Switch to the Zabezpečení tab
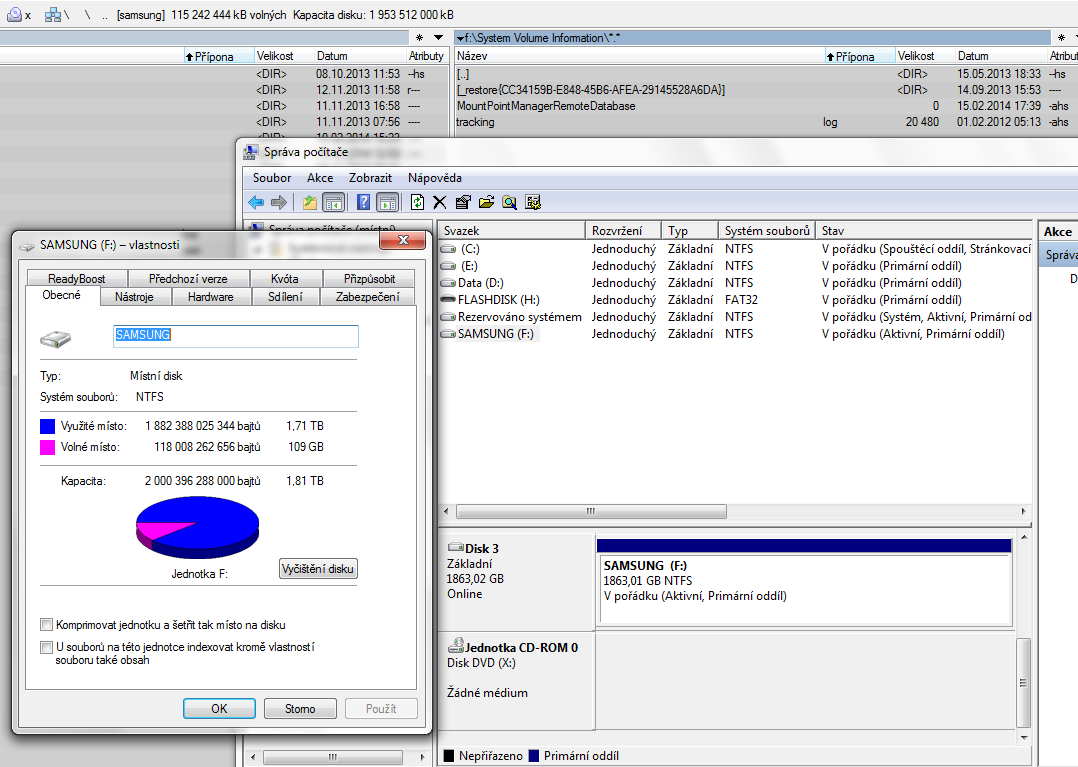The image size is (1078, 767). point(368,297)
